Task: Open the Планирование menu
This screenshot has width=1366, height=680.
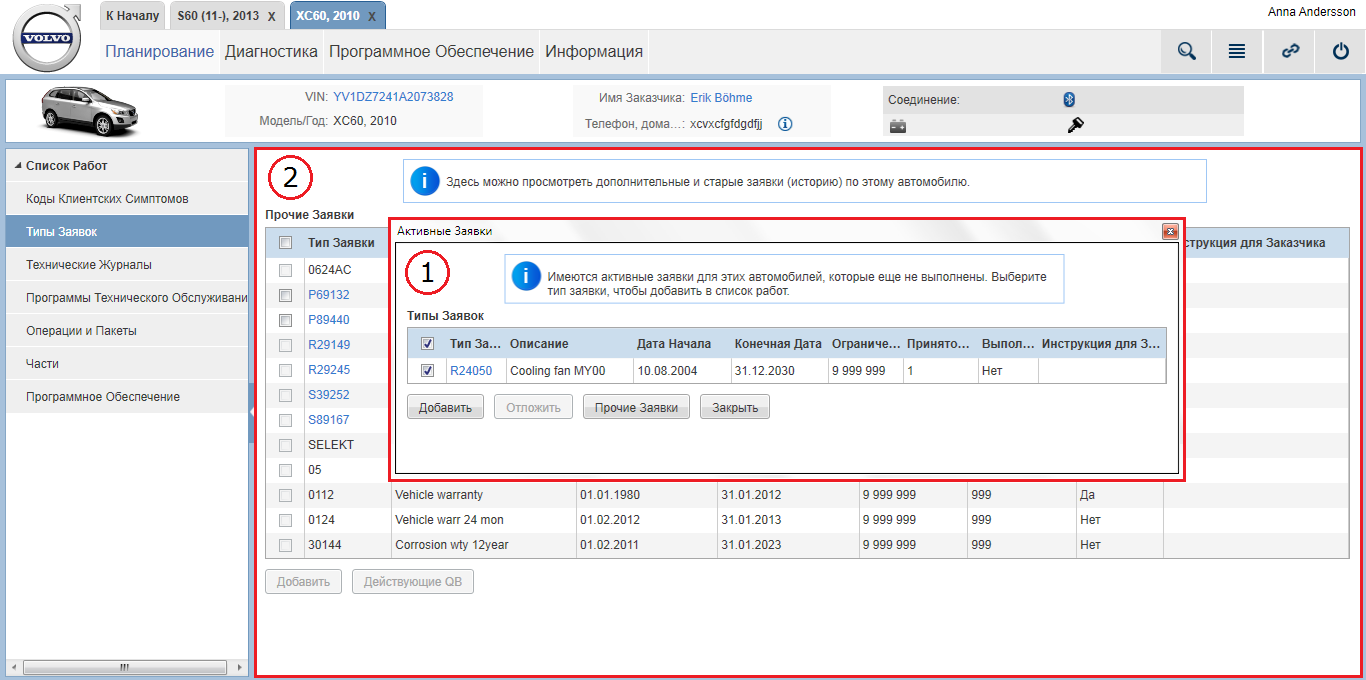Action: click(160, 52)
